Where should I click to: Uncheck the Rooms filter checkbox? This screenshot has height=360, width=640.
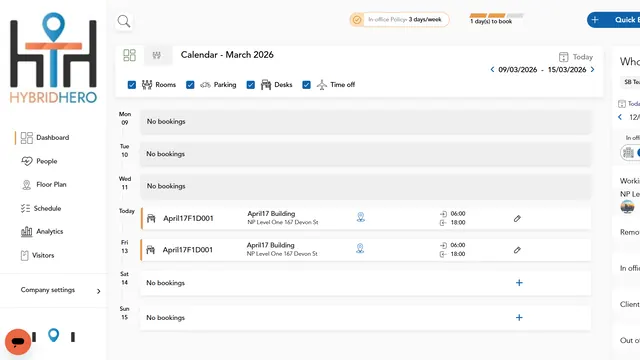pyautogui.click(x=132, y=85)
